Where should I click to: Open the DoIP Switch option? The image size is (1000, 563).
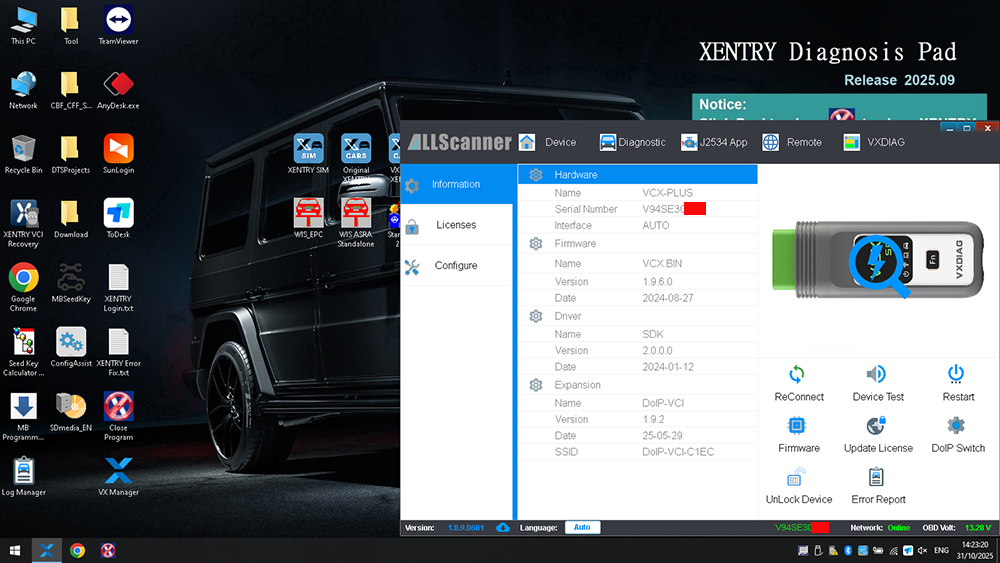pyautogui.click(x=957, y=426)
